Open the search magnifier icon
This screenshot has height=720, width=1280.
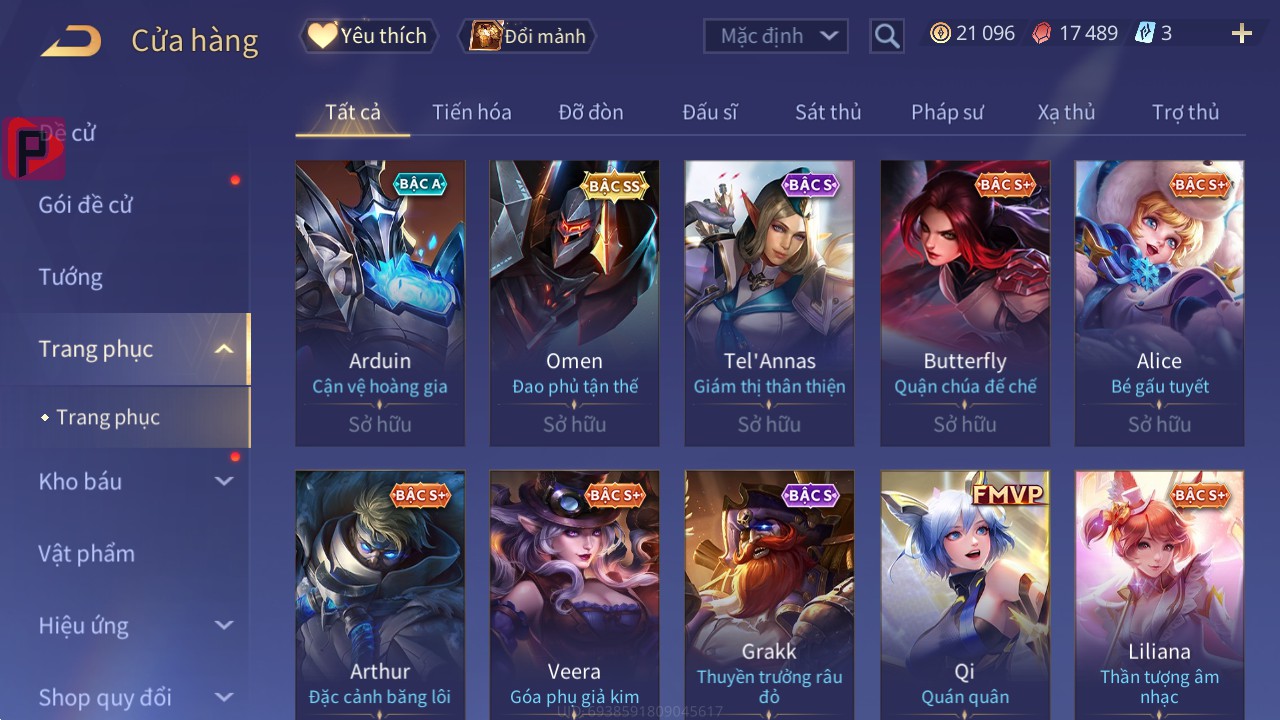(887, 36)
